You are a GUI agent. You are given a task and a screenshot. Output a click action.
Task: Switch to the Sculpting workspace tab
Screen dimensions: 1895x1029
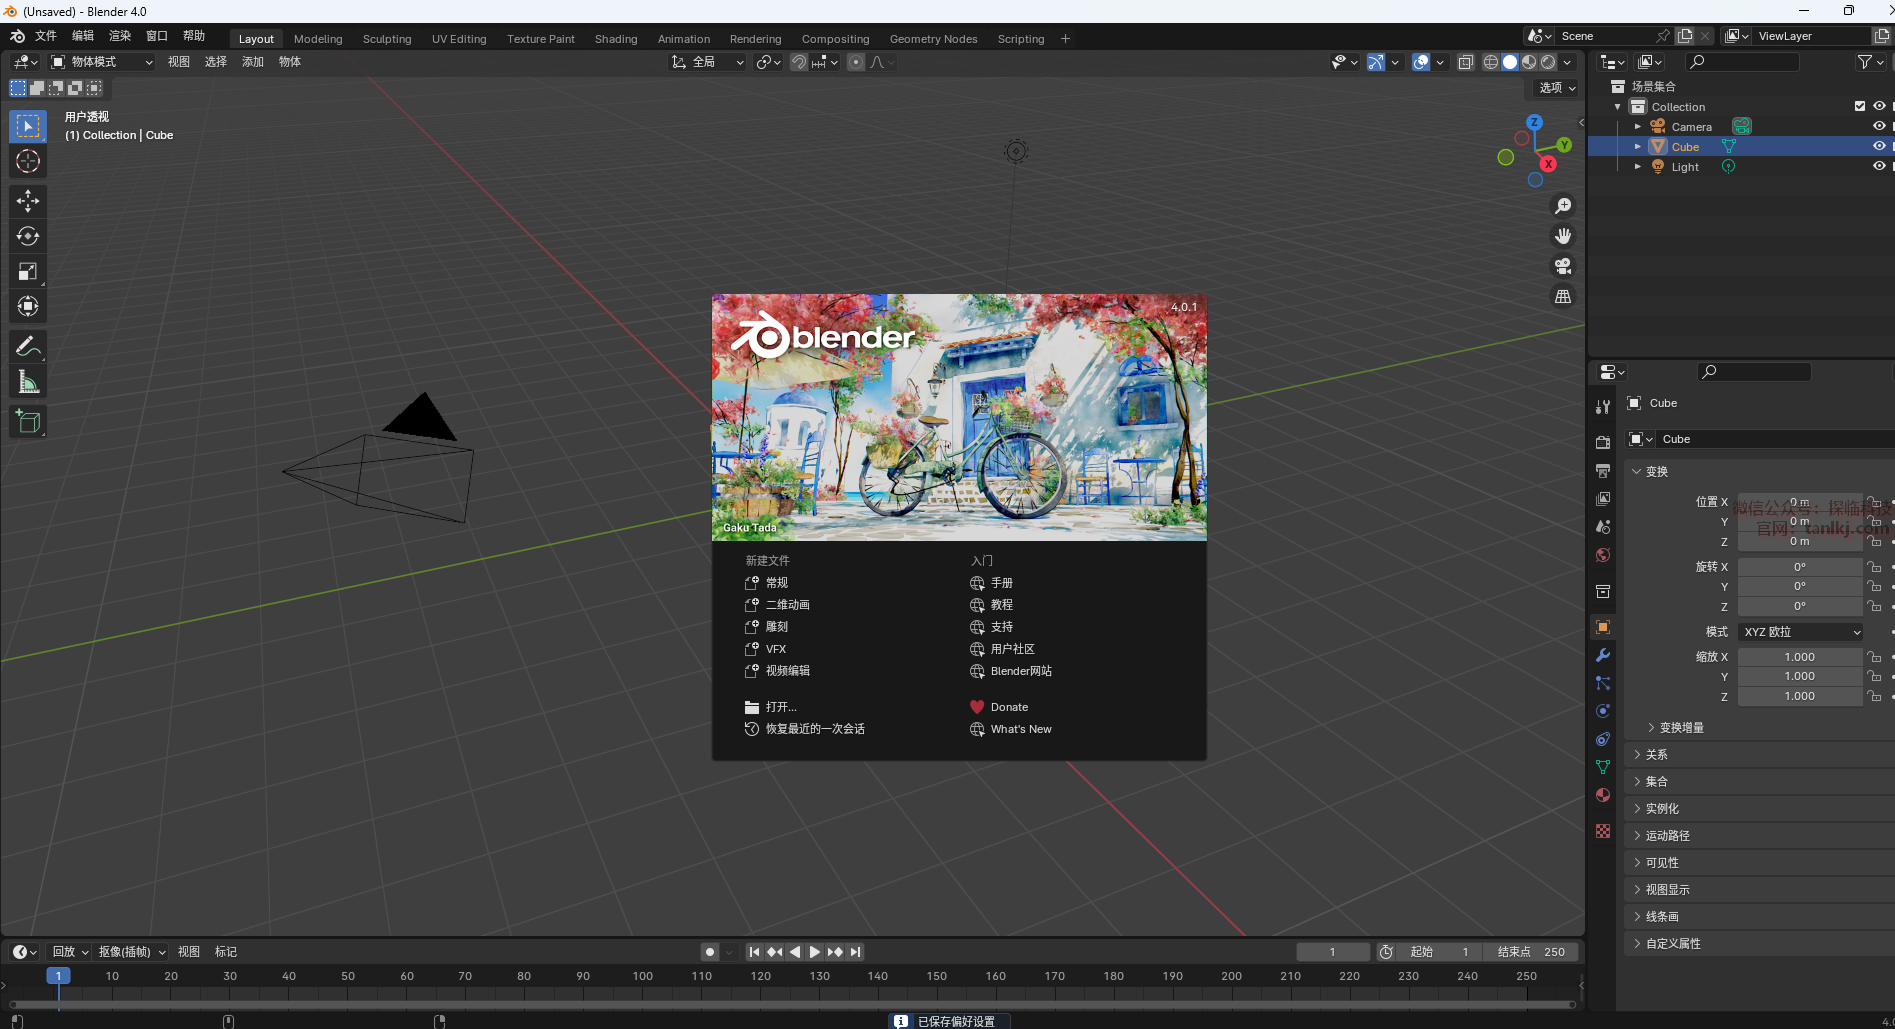click(x=386, y=39)
